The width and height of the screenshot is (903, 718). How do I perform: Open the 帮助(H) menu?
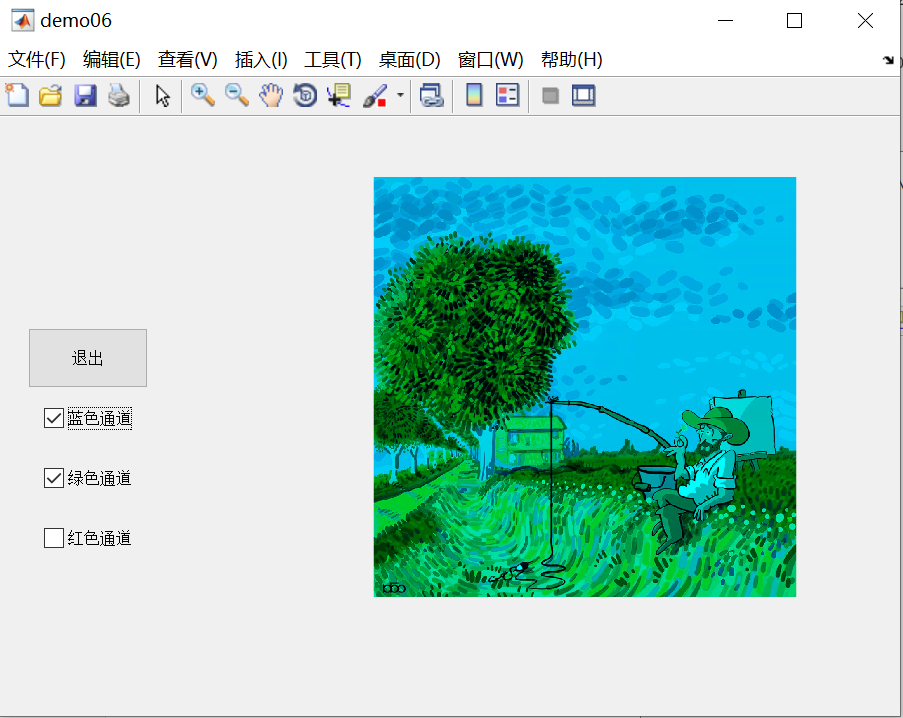572,60
